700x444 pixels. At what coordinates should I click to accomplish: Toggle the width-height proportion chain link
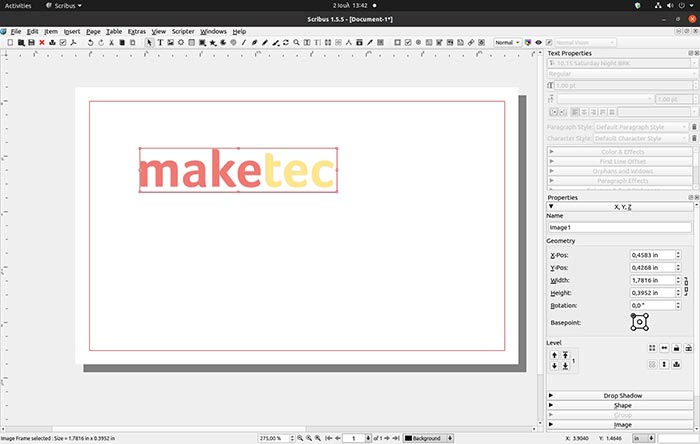687,286
